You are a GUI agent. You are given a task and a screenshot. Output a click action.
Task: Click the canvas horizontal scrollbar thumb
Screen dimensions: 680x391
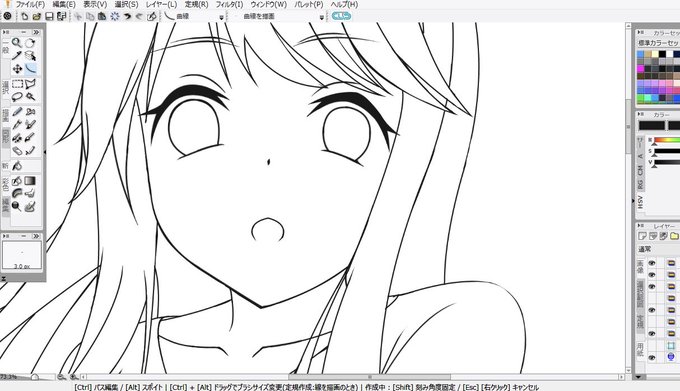click(x=369, y=377)
